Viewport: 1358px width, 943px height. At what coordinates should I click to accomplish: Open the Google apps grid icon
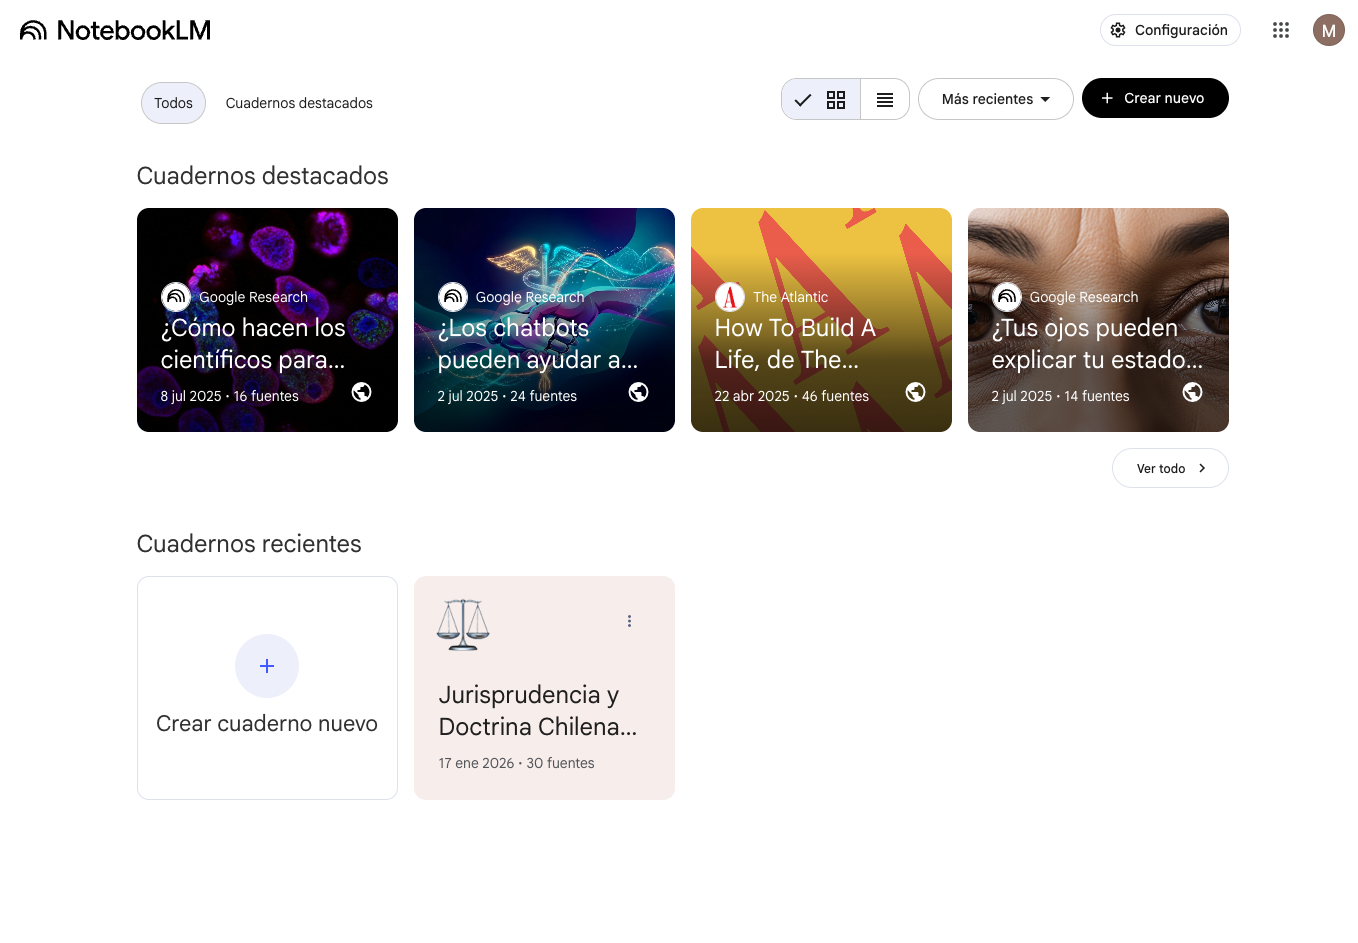(1281, 30)
